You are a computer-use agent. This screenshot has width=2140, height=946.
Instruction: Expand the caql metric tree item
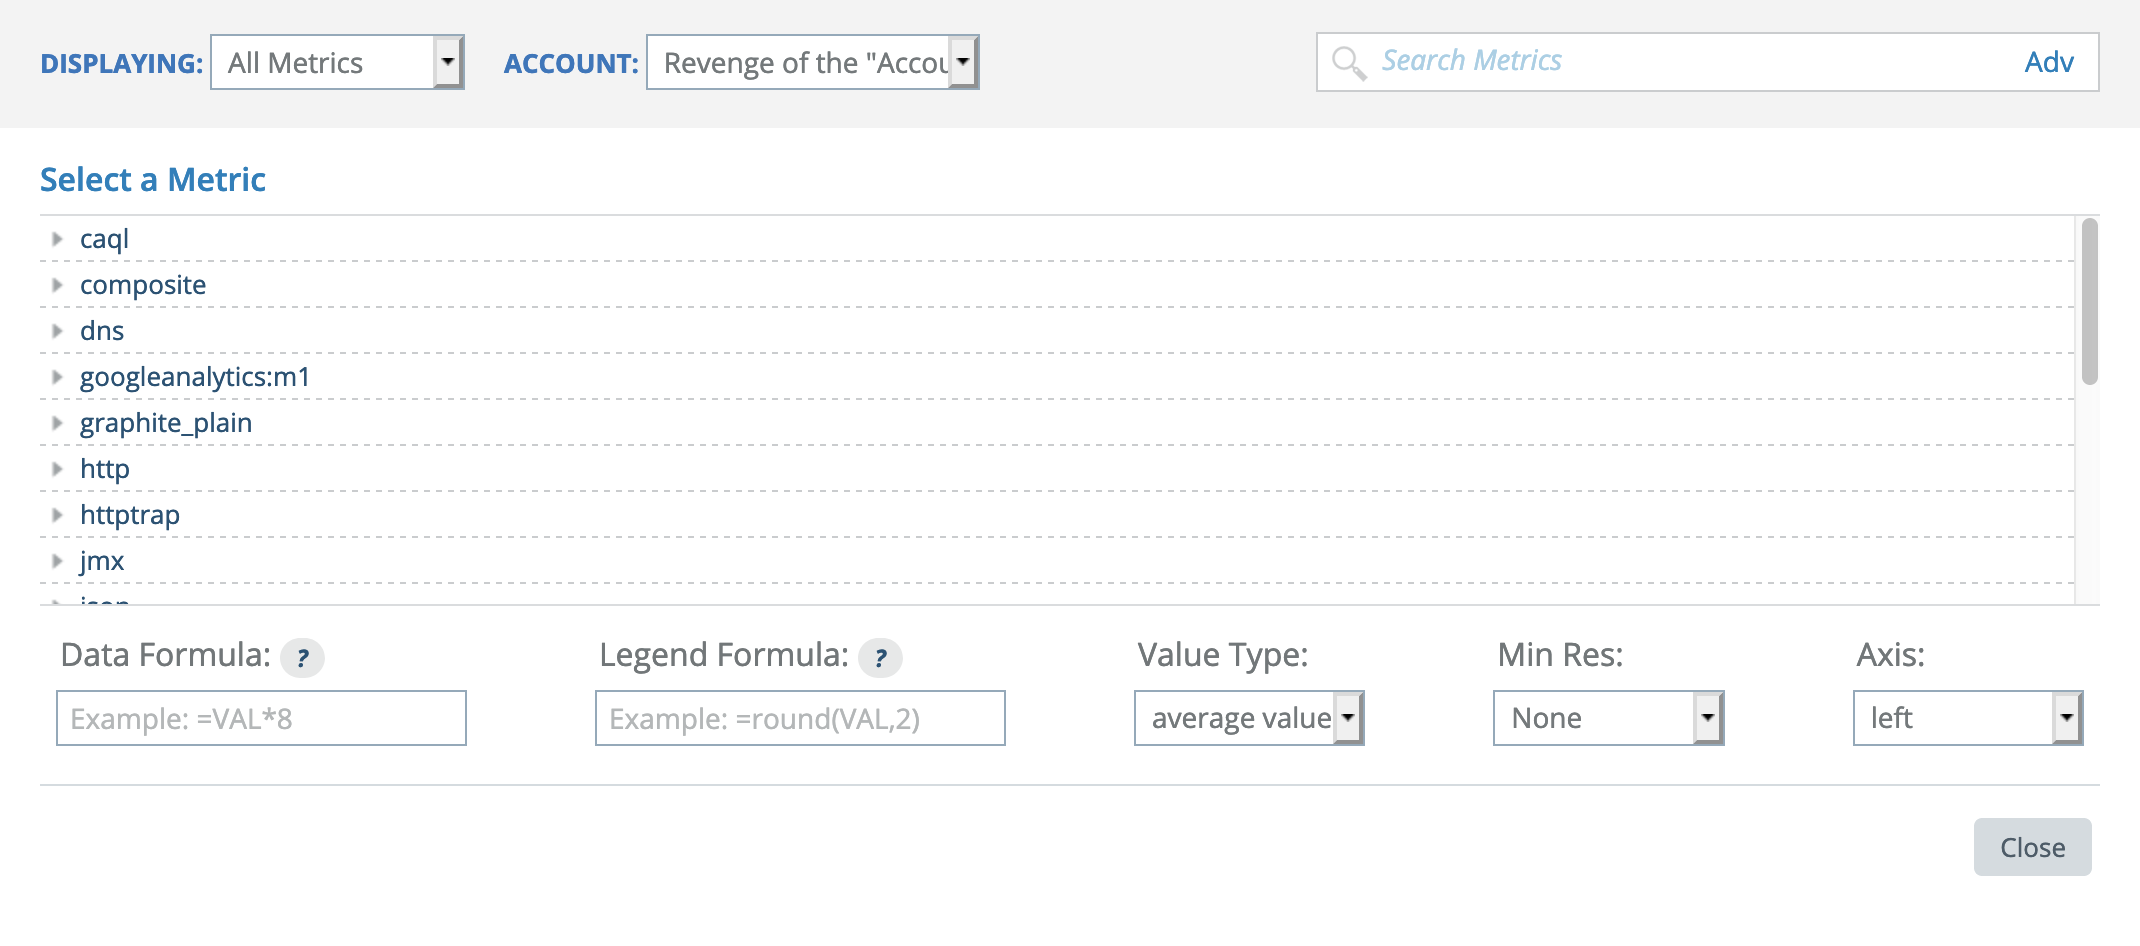click(57, 239)
